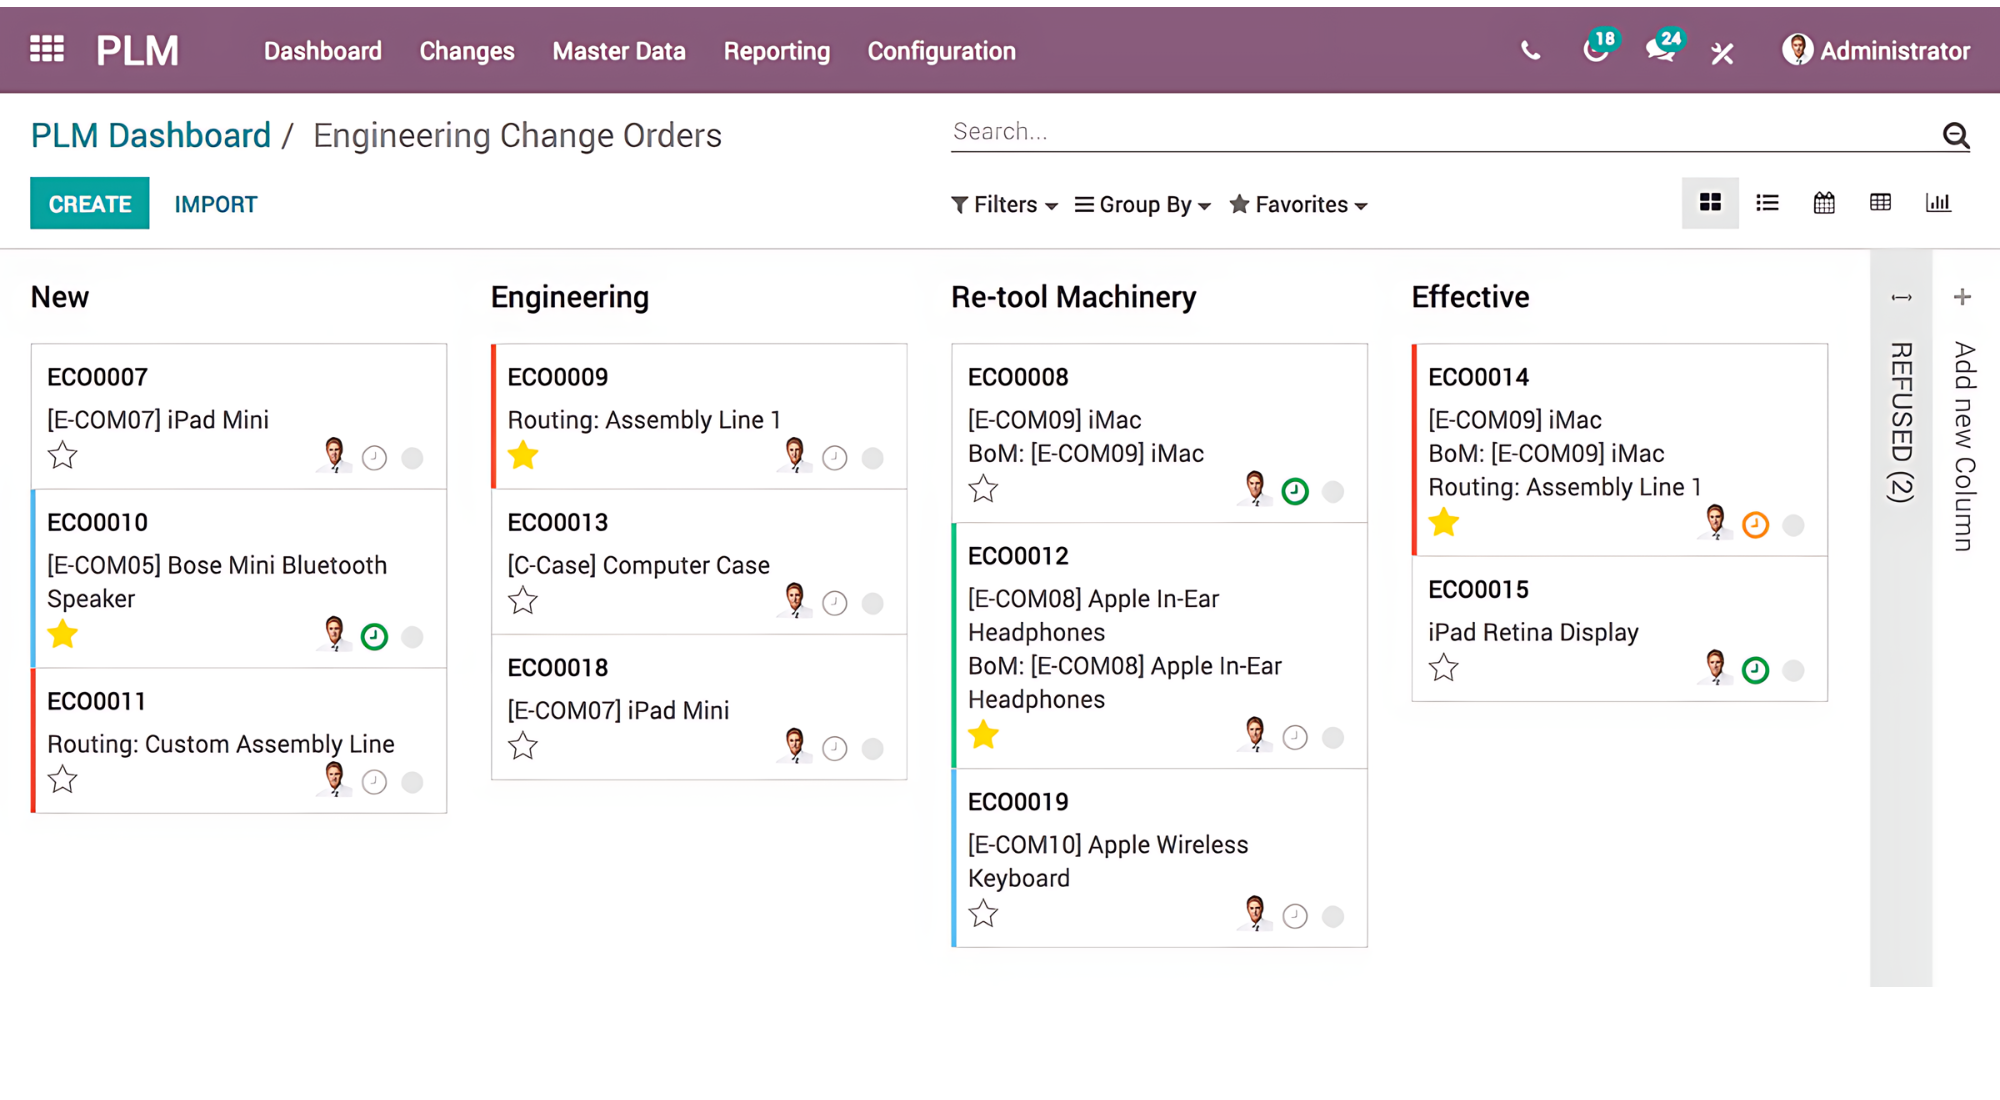
Task: Open the Reporting menu
Action: pos(776,51)
